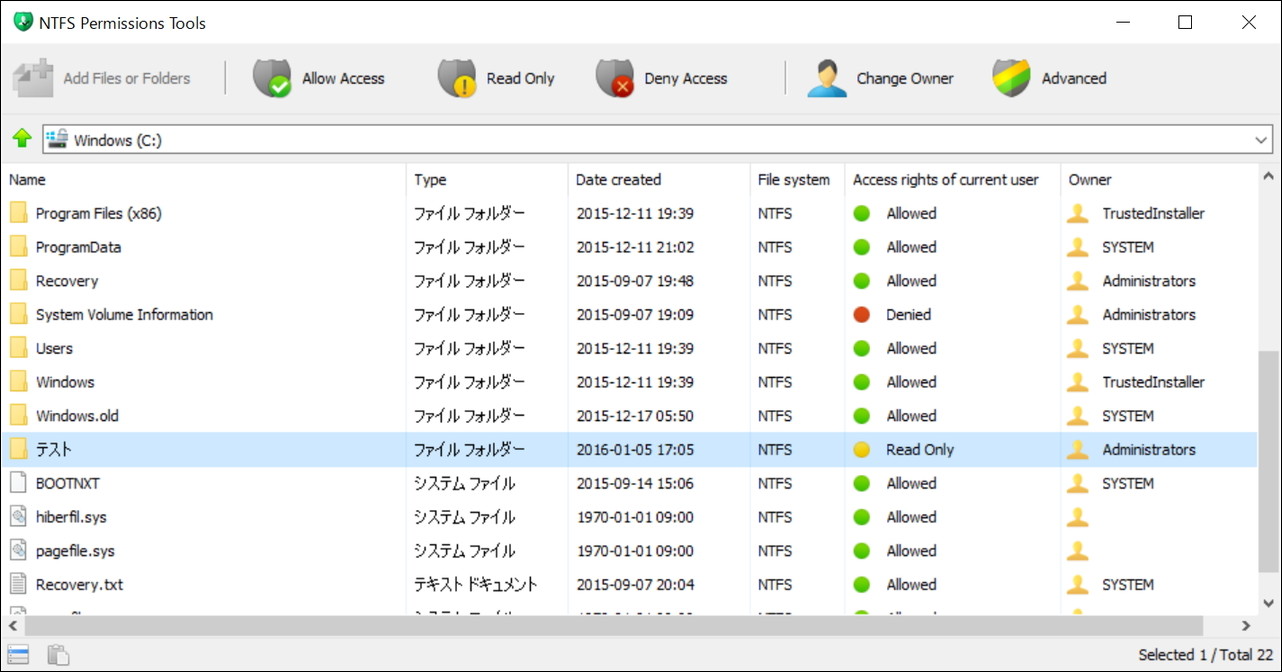Sort entries by the Name column header
This screenshot has height=672, width=1282.
[25, 180]
